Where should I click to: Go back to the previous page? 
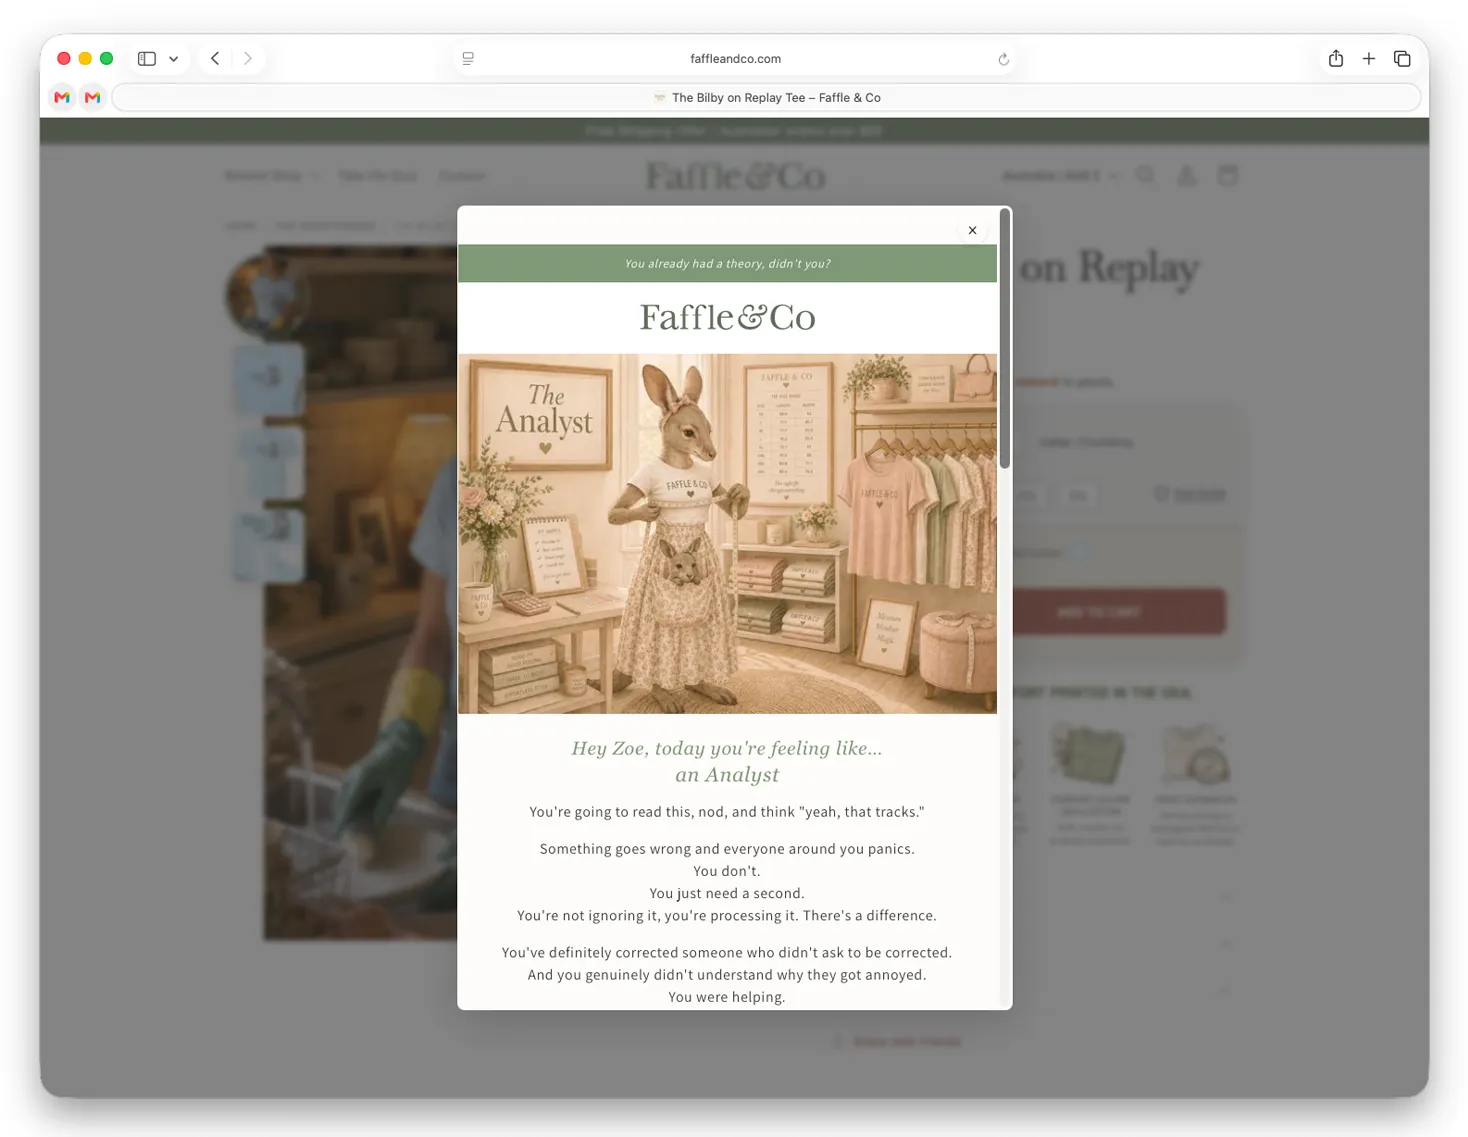215,59
